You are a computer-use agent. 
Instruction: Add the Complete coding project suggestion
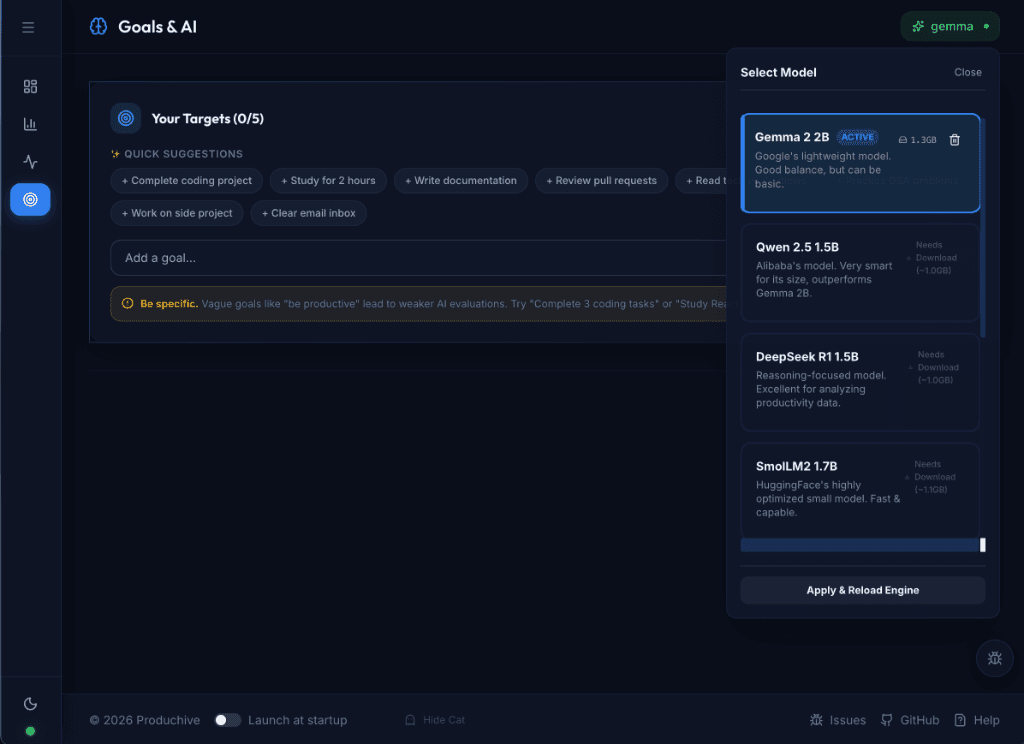(x=186, y=180)
